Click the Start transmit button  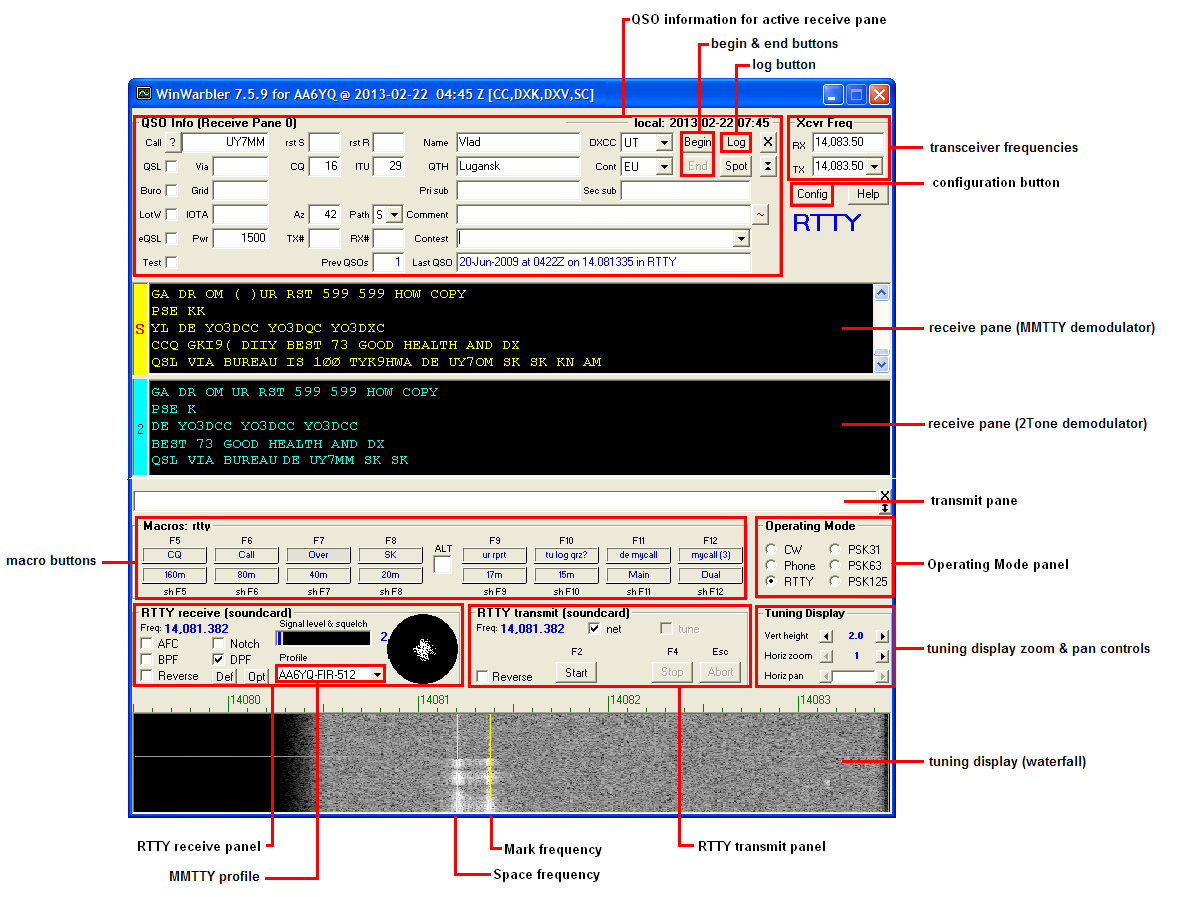pyautogui.click(x=576, y=673)
